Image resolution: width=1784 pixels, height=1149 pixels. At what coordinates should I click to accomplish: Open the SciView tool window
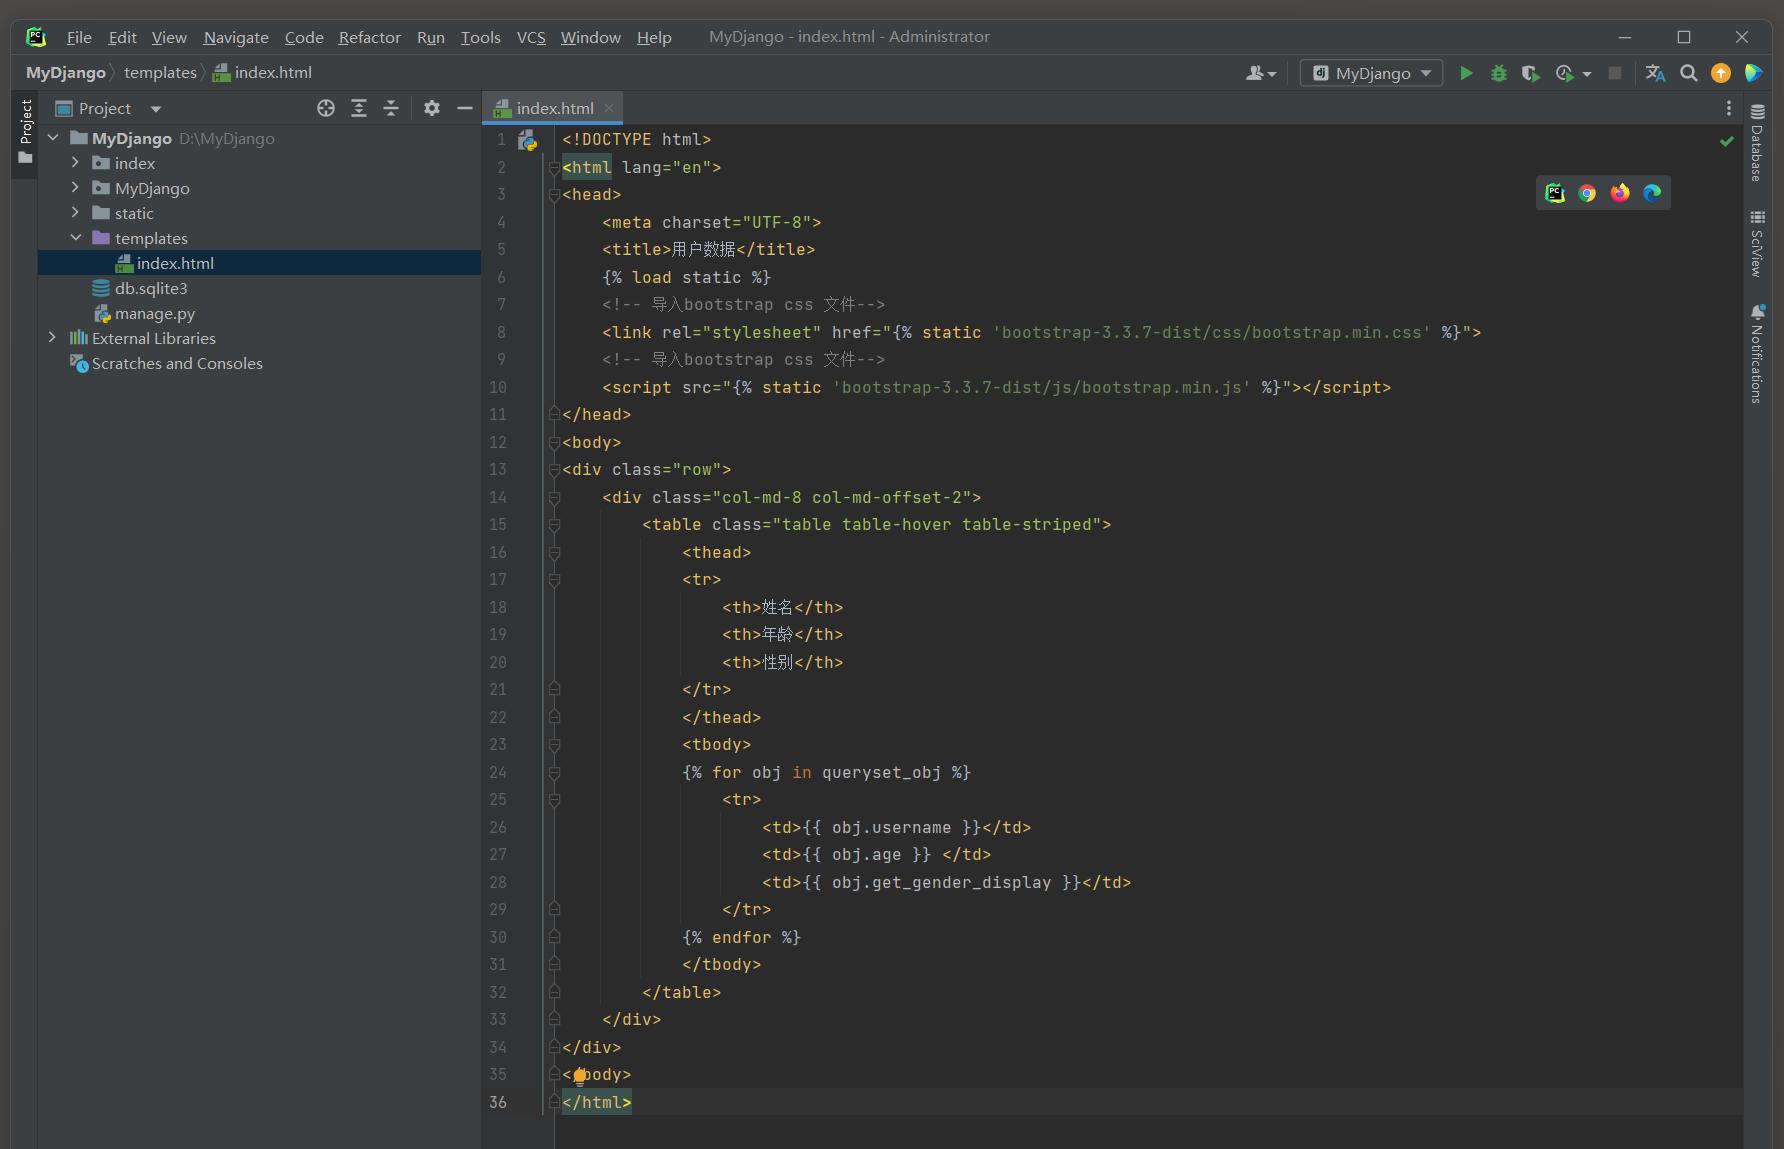(1757, 244)
